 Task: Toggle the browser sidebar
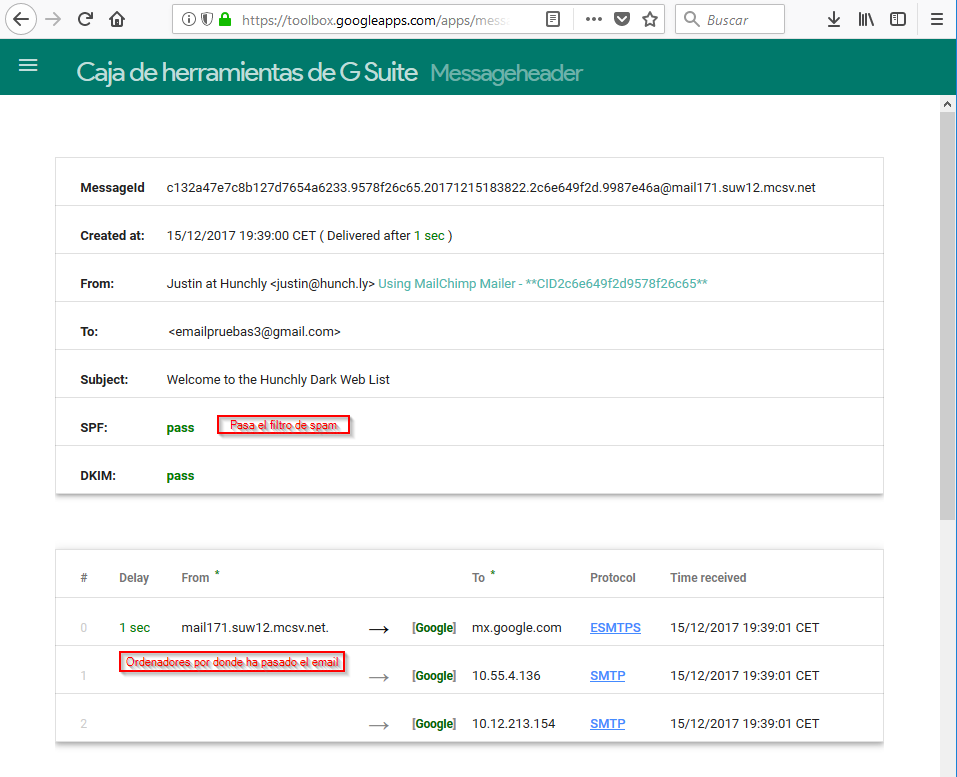point(898,20)
